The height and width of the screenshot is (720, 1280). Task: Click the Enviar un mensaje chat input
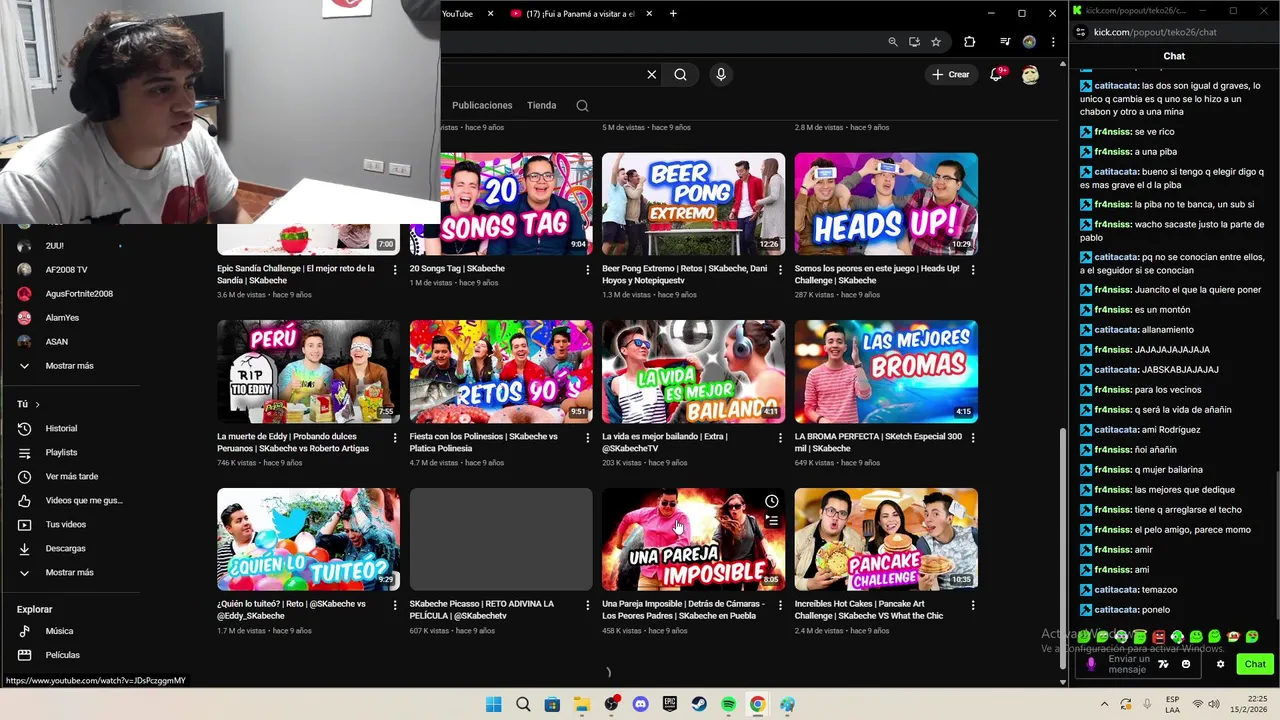point(1129,664)
